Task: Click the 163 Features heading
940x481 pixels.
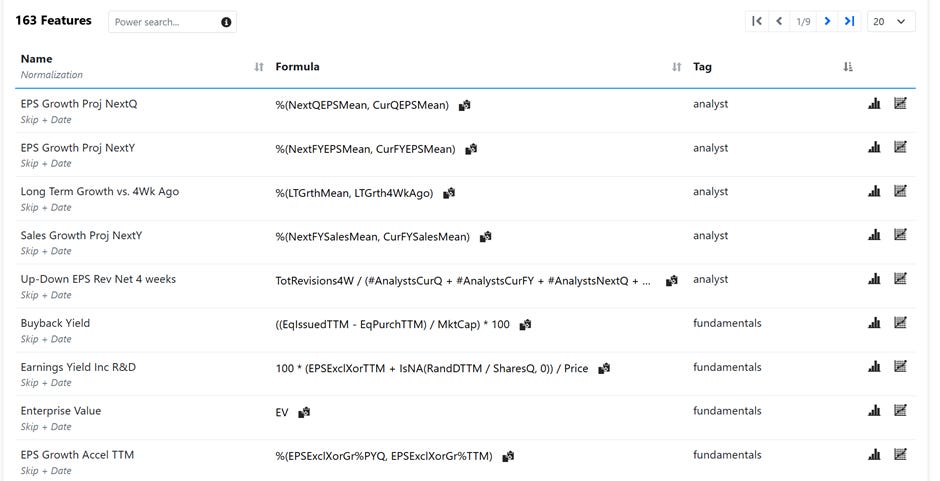Action: click(x=53, y=20)
